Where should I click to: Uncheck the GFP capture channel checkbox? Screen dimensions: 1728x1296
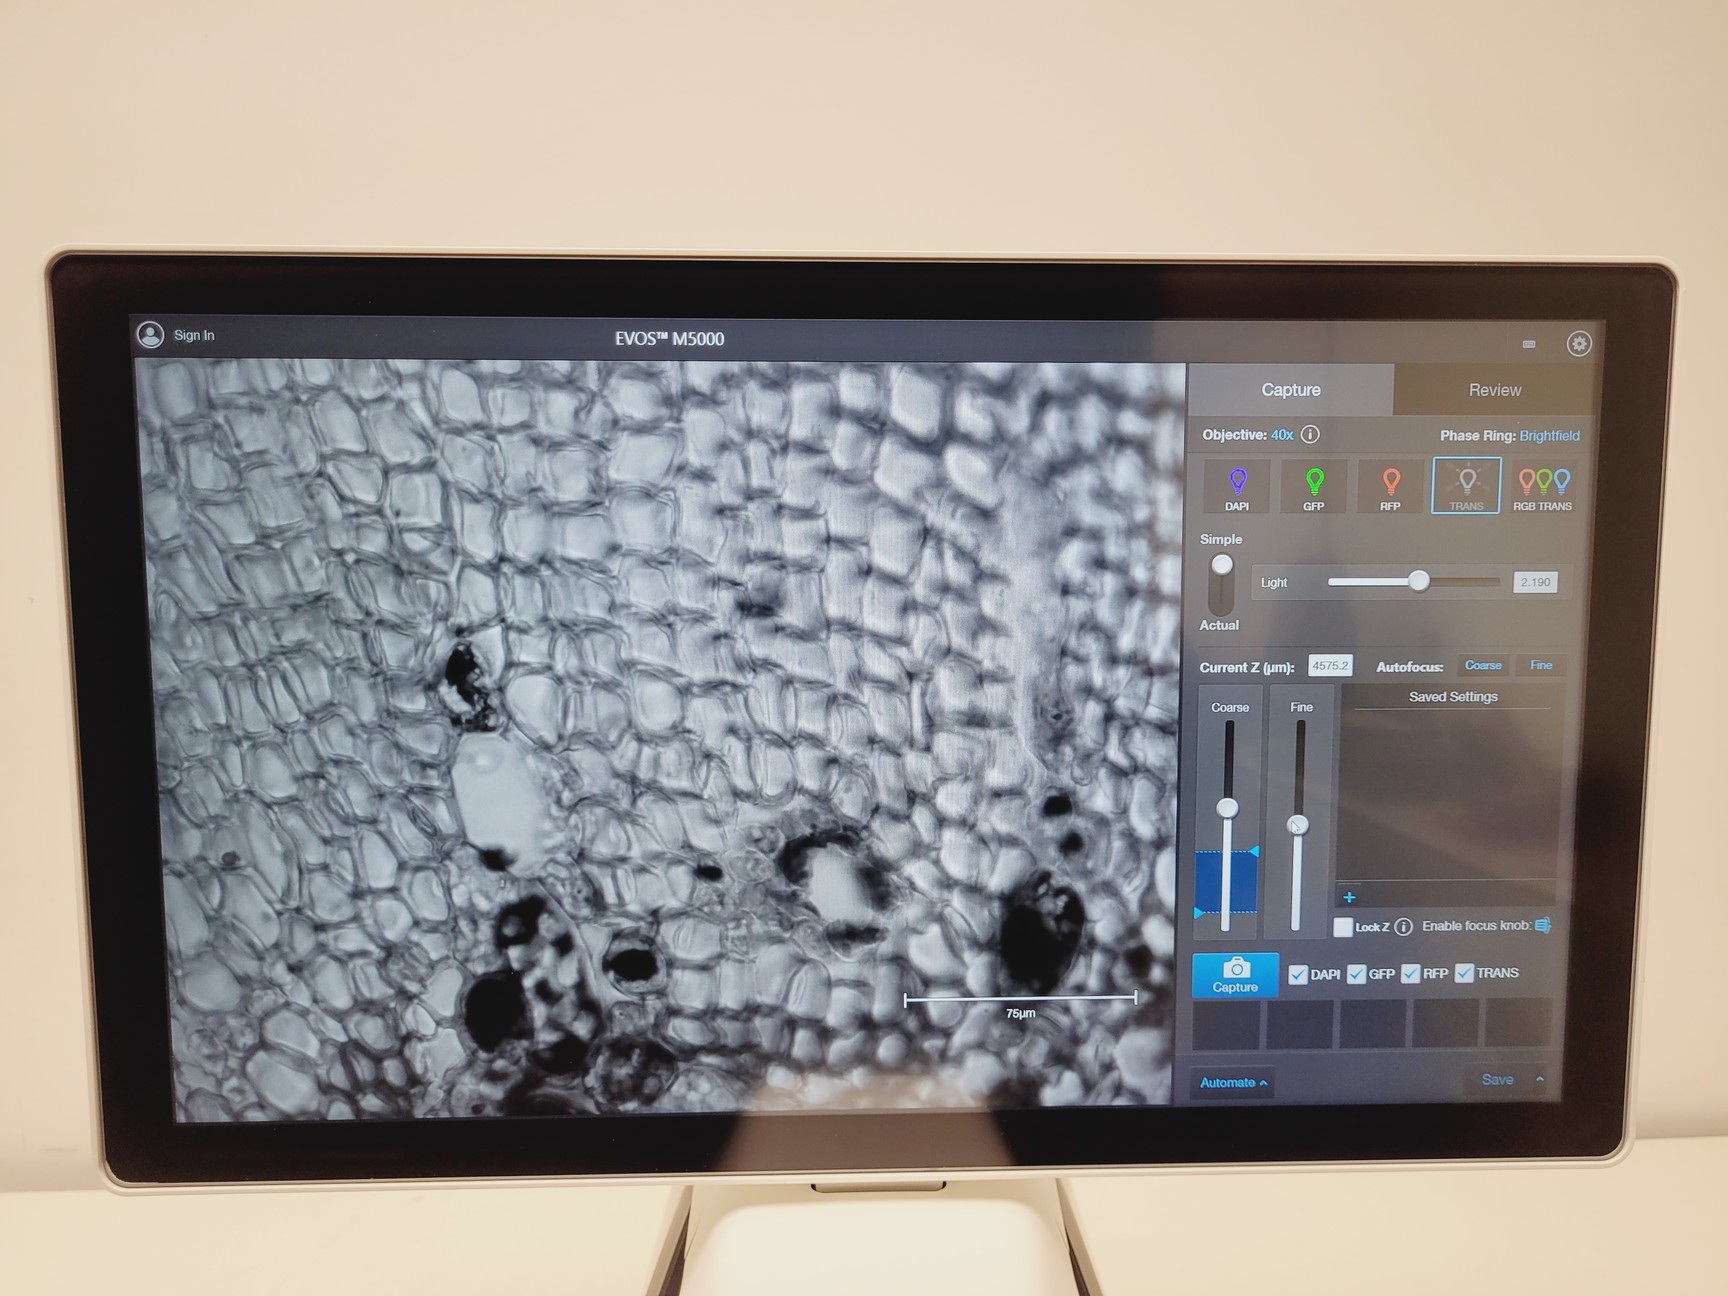[1357, 973]
